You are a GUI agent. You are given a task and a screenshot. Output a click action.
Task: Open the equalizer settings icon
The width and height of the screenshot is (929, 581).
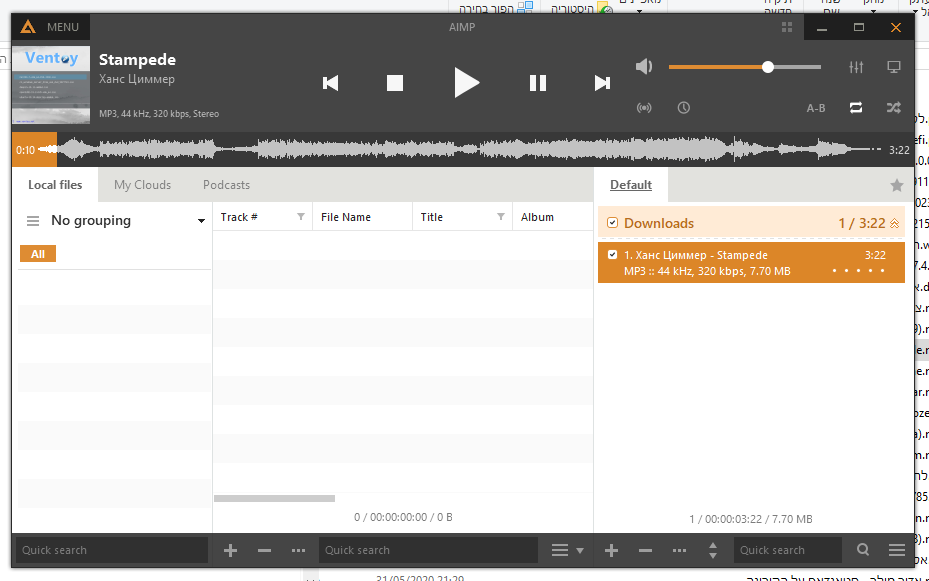(x=856, y=67)
